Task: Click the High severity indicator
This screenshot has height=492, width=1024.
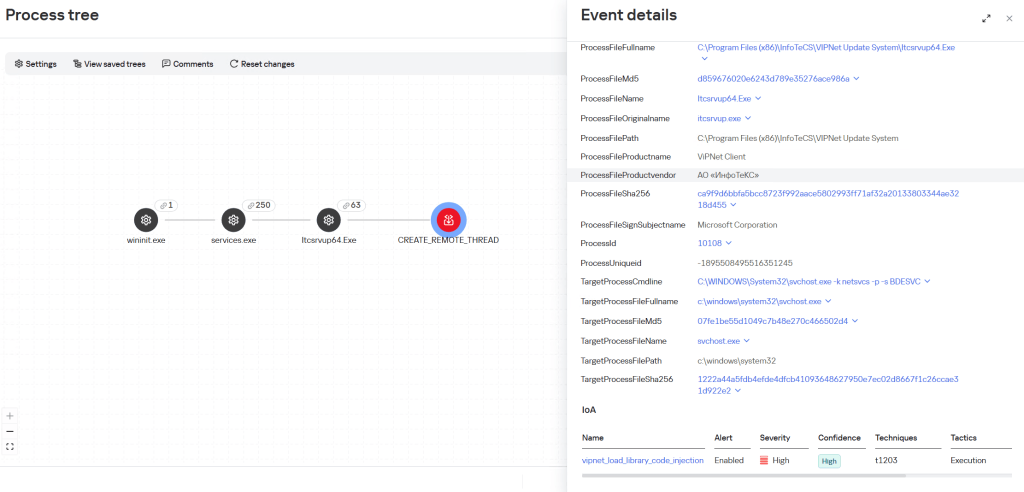Action: point(775,460)
